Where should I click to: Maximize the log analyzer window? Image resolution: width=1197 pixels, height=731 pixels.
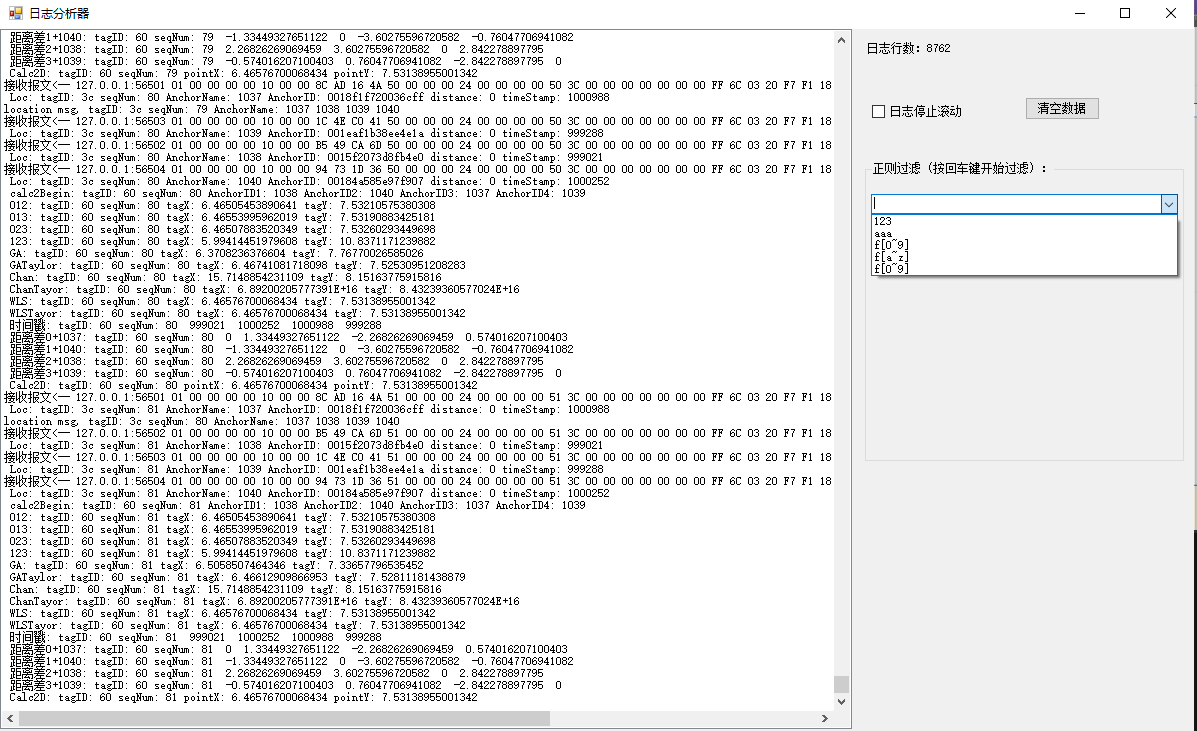tap(1125, 14)
